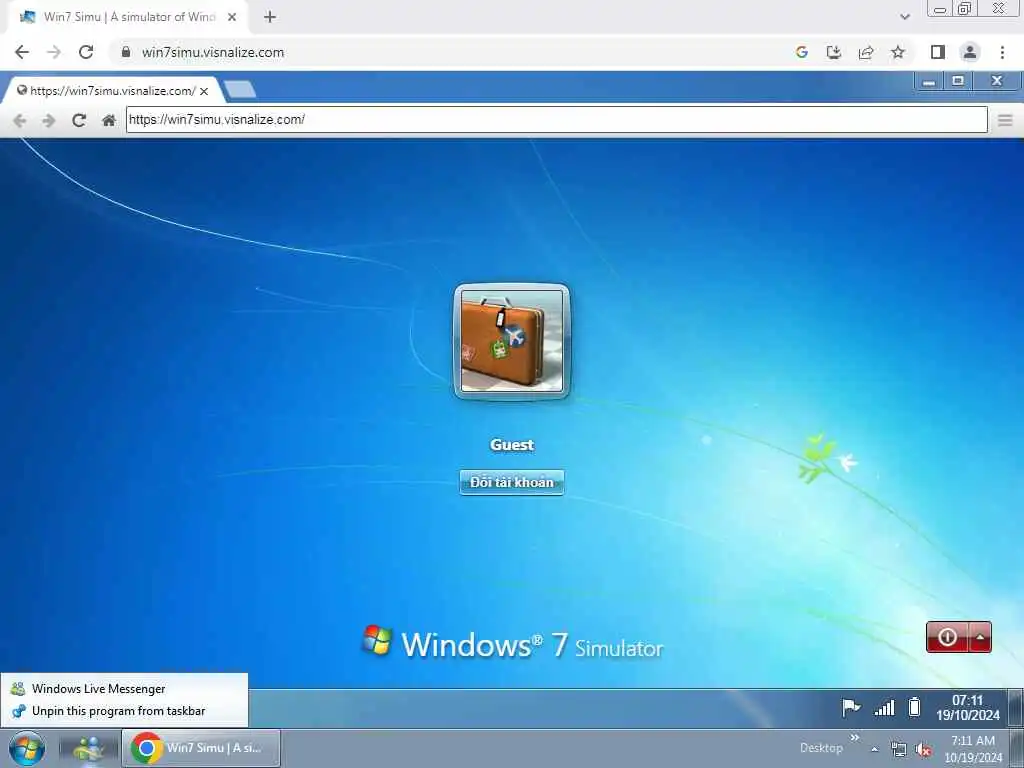
Task: Click the Guest account name
Action: [x=512, y=445]
